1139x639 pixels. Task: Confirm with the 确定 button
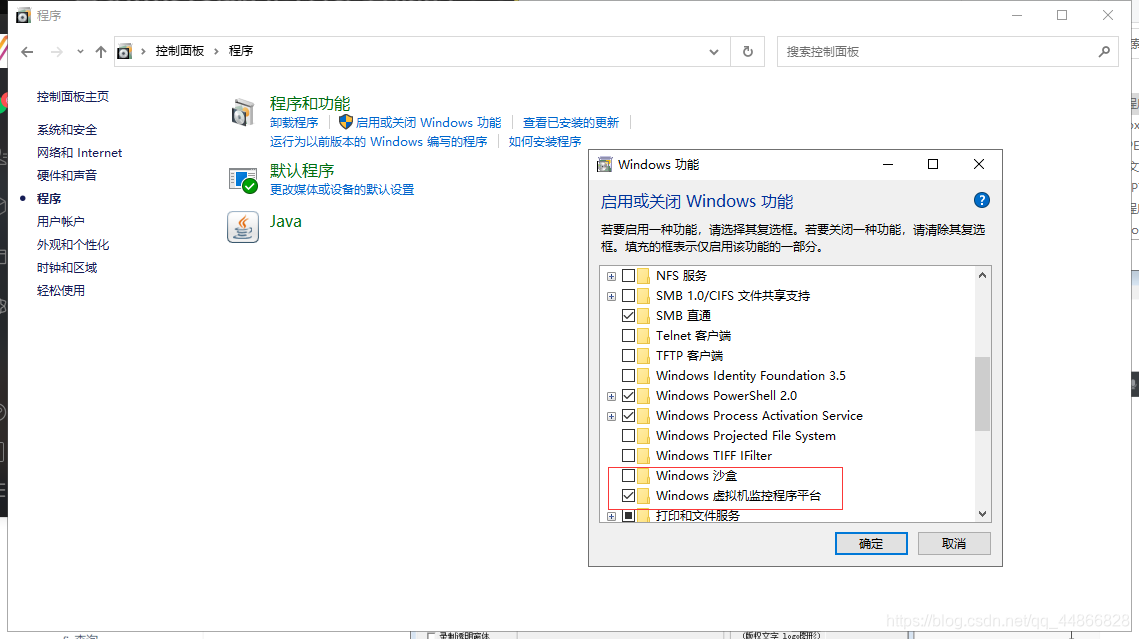point(871,544)
